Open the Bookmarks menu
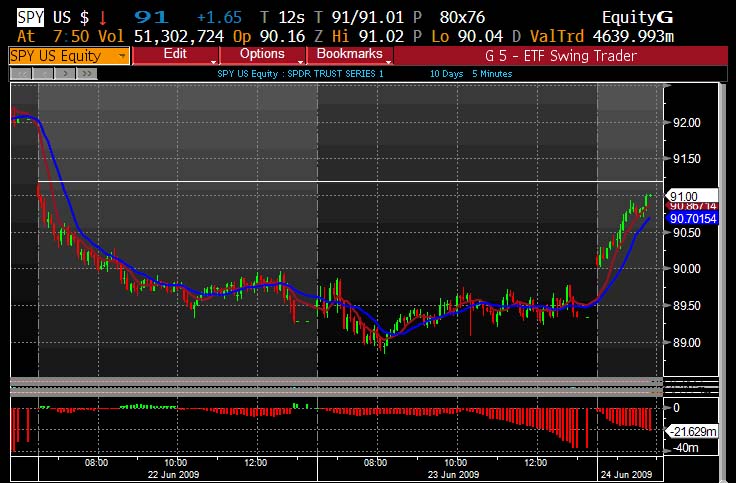The height and width of the screenshot is (483, 736). pos(350,55)
